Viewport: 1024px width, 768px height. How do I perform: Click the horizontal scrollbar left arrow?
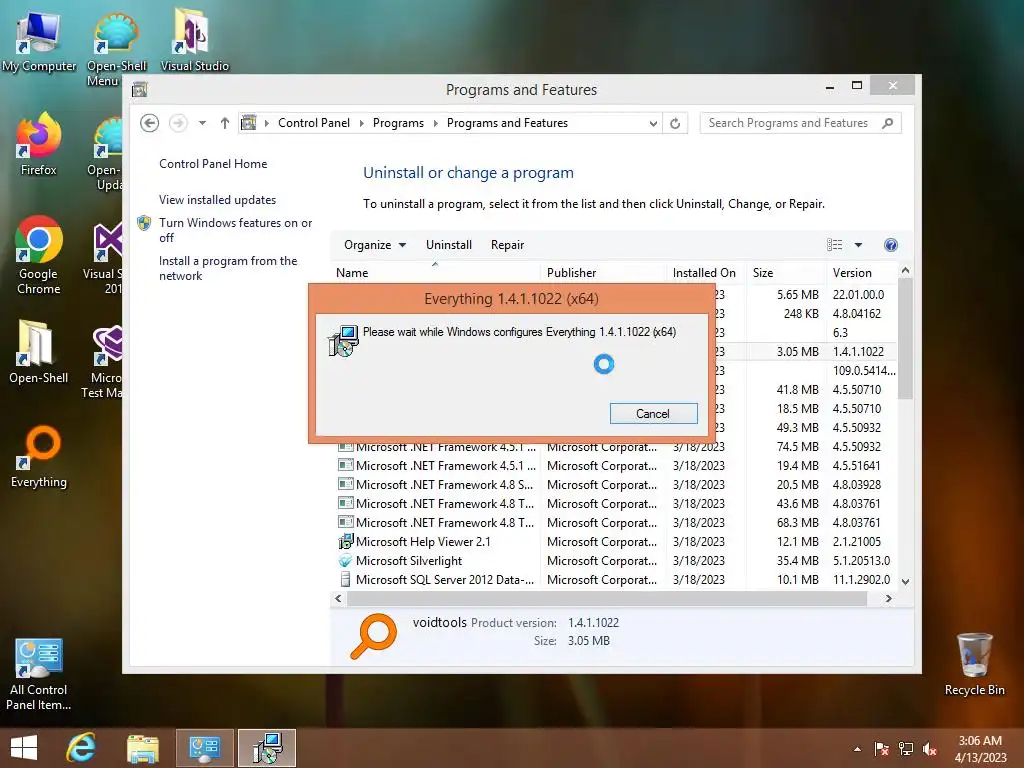(x=338, y=598)
